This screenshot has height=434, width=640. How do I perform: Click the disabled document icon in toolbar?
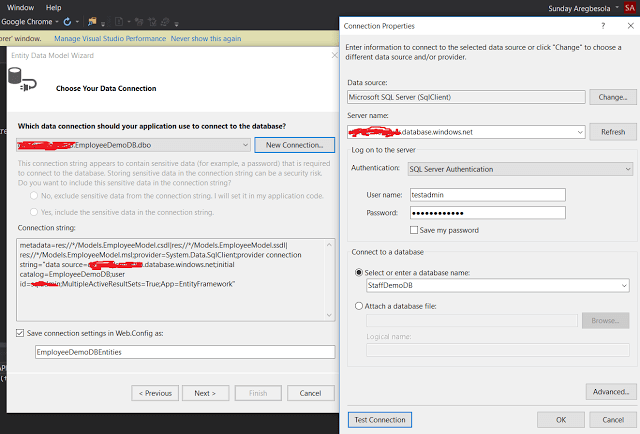coord(119,22)
